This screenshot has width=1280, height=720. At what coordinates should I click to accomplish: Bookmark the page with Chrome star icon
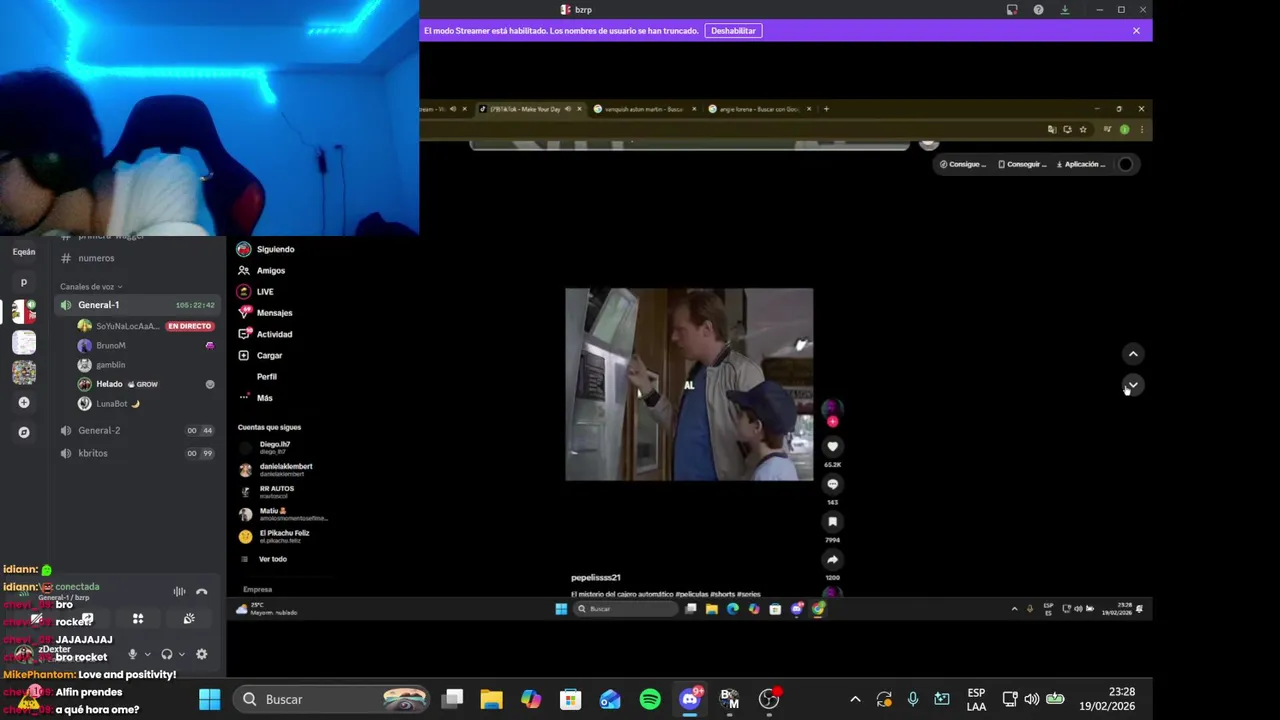coord(1083,130)
